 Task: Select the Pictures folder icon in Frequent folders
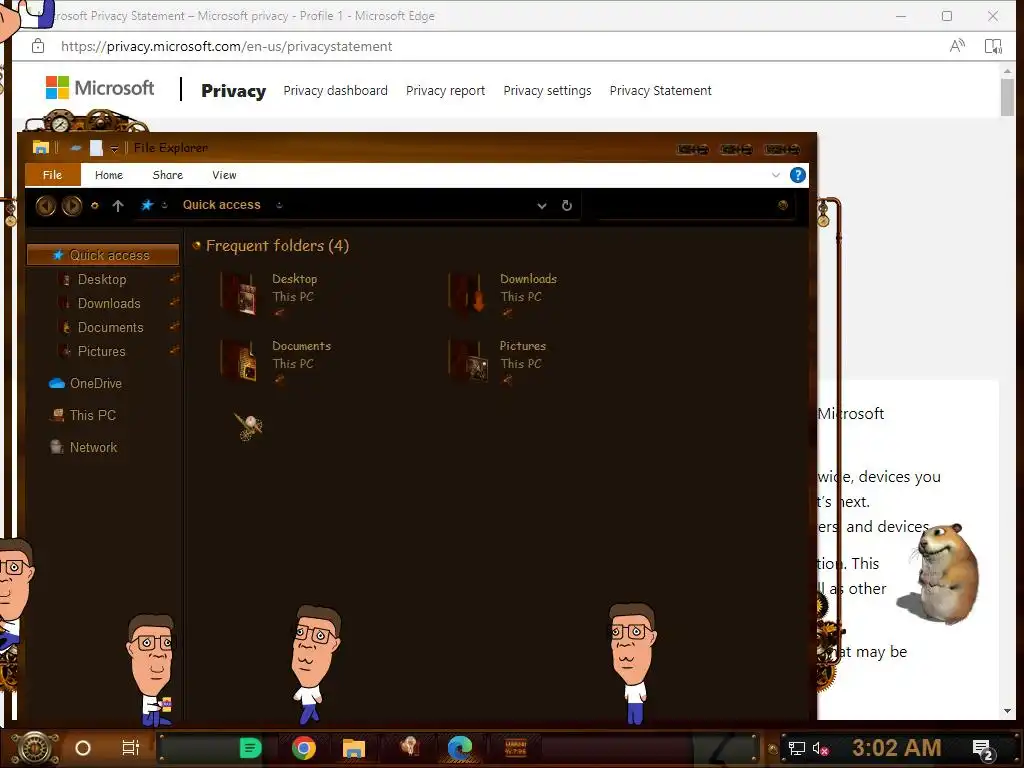pyautogui.click(x=468, y=361)
